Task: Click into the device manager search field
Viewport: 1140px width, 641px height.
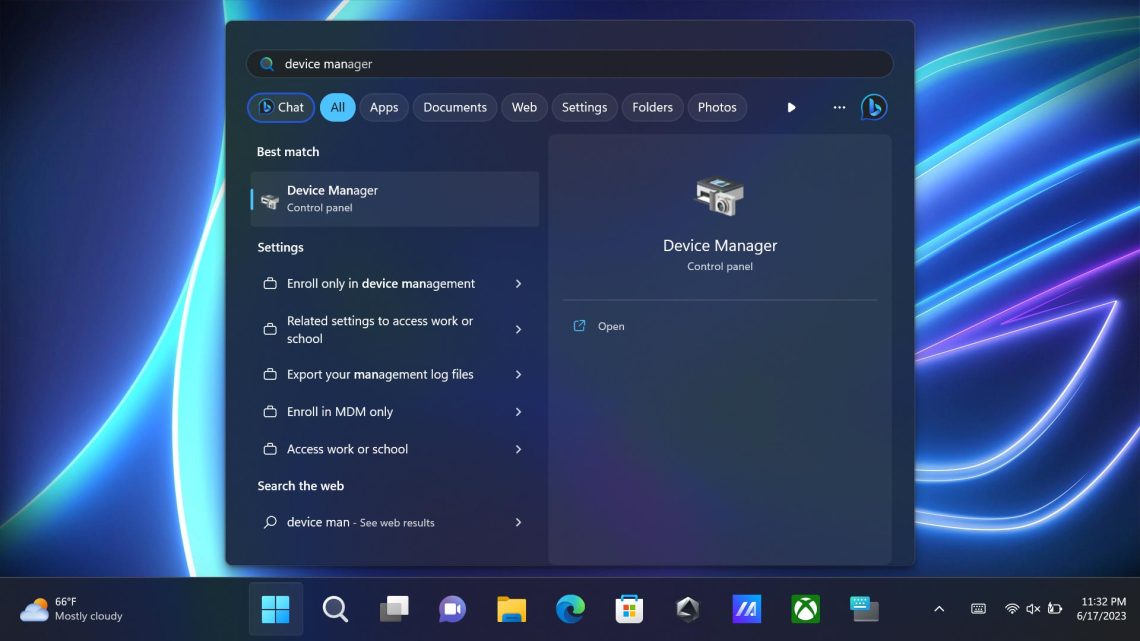Action: (x=570, y=64)
